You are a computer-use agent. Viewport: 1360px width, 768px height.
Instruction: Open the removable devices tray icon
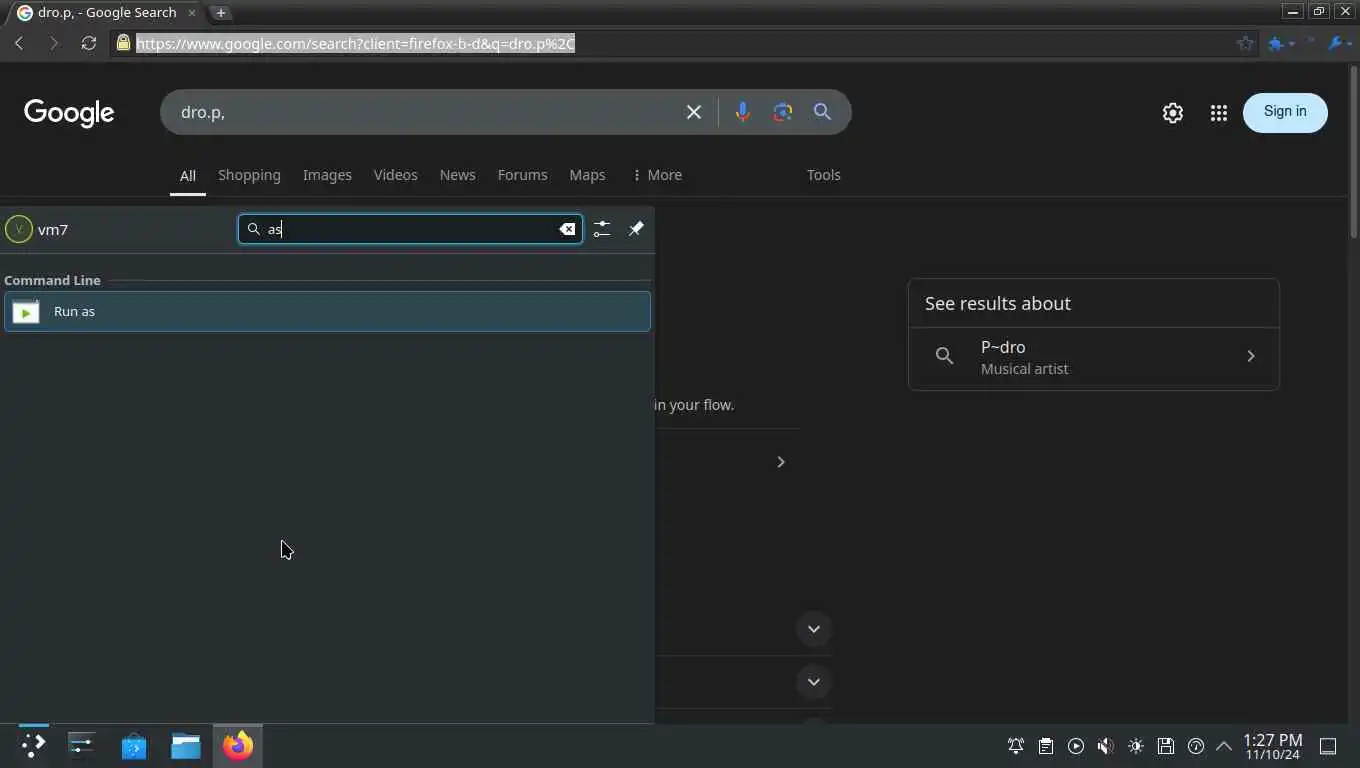click(x=1166, y=746)
